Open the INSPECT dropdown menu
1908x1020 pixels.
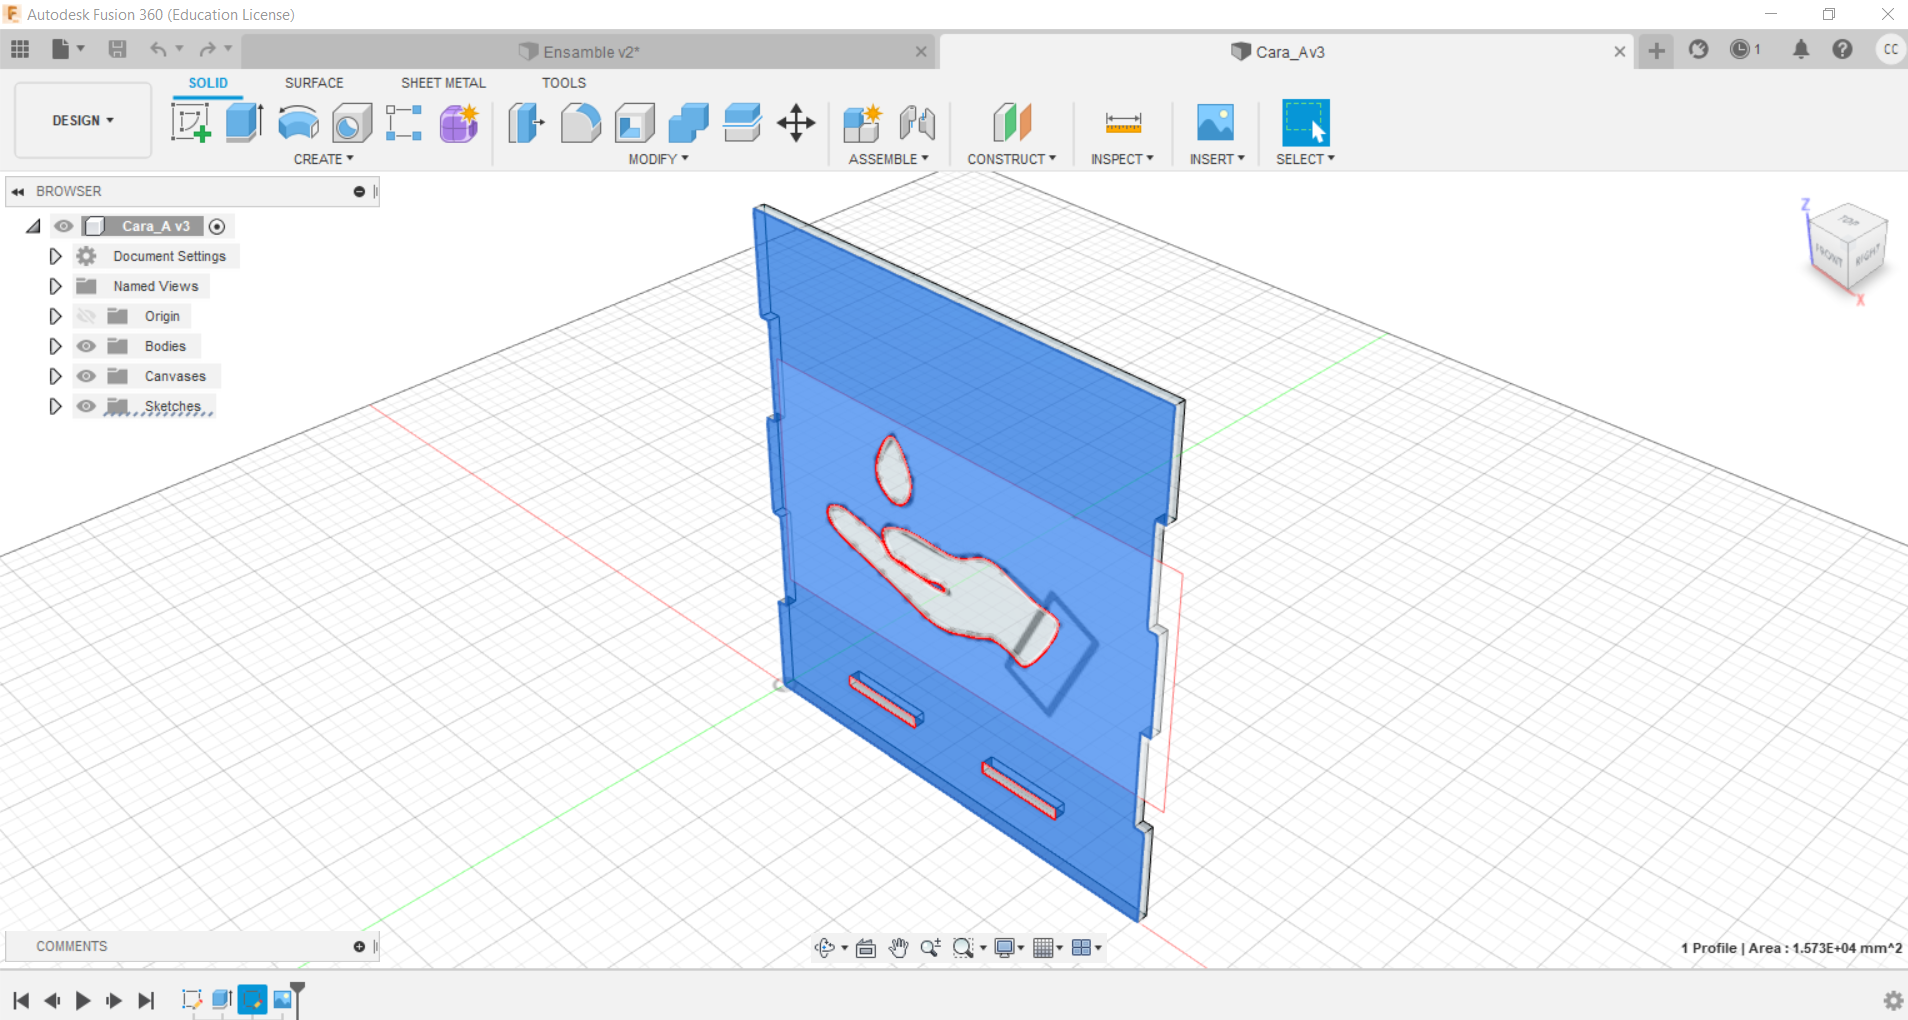[x=1122, y=159]
